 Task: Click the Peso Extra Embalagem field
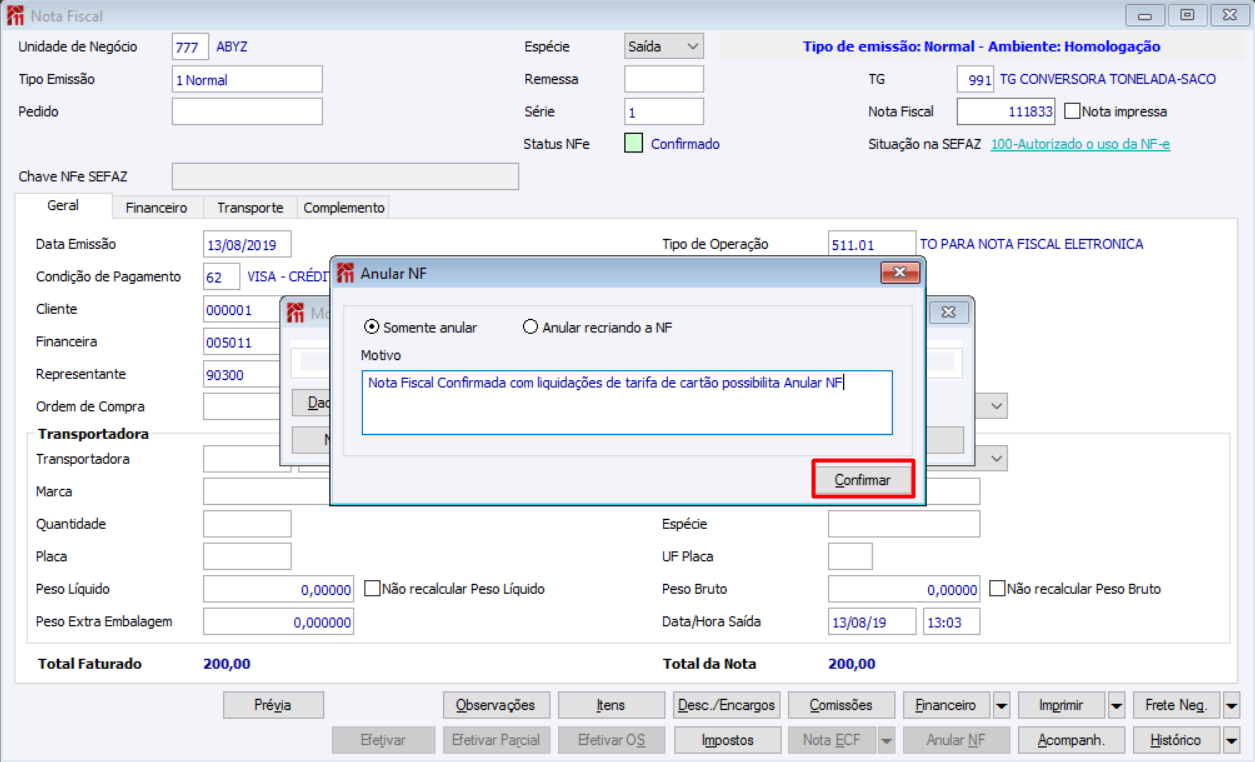(278, 621)
